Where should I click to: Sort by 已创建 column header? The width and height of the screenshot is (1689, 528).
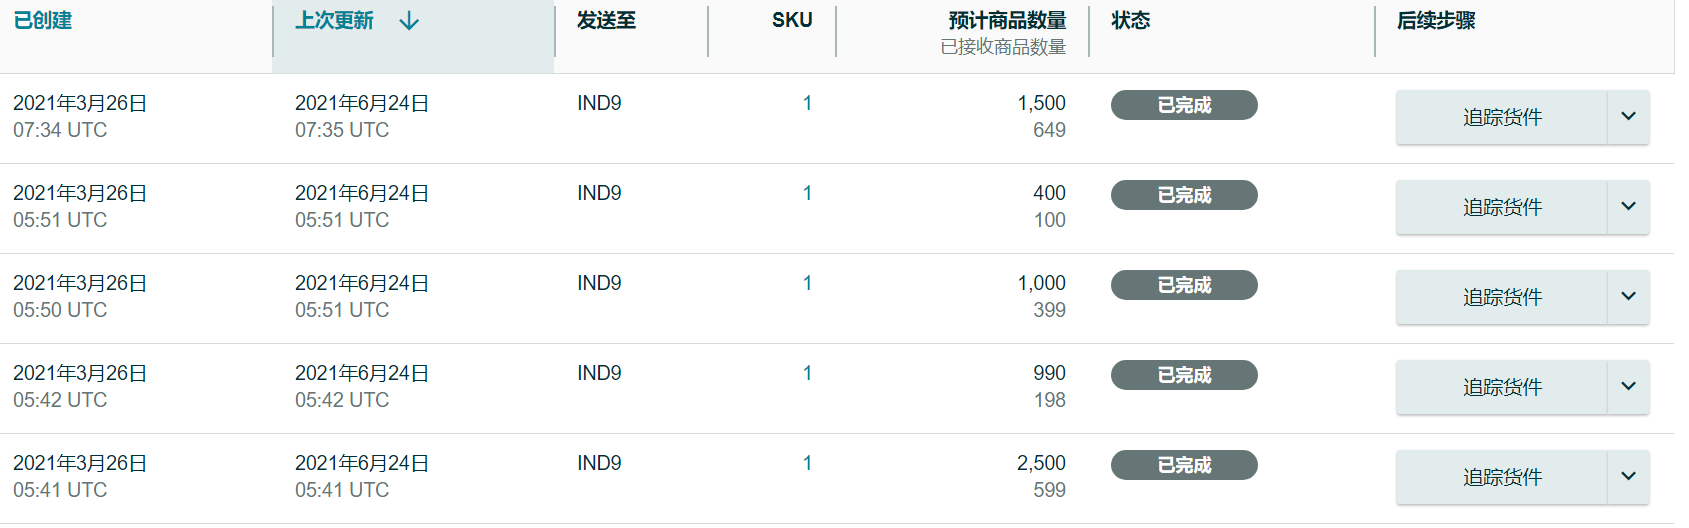click(42, 20)
